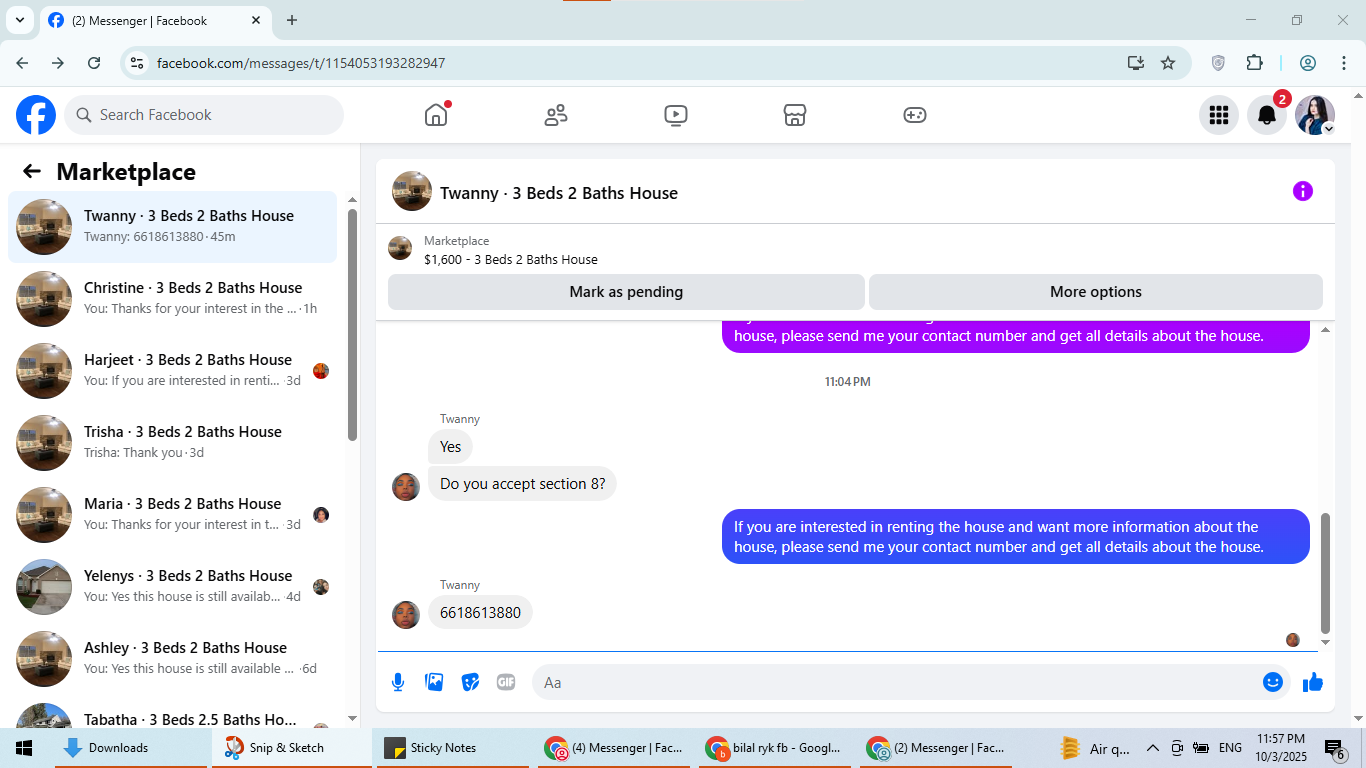This screenshot has width=1366, height=768.
Task: View site information icon in address bar
Action: 138,63
